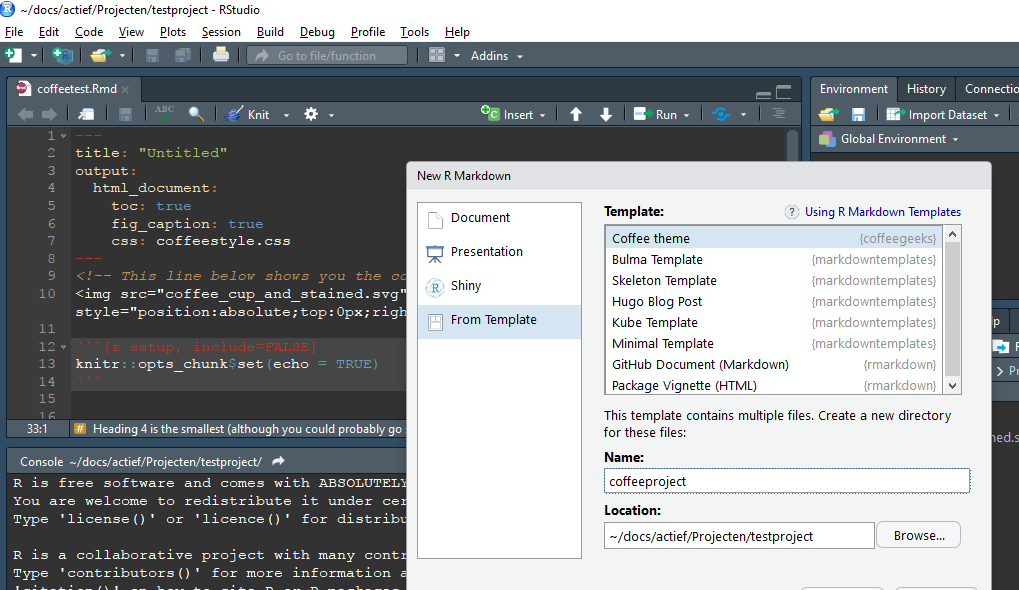Click the Publish icon in editor toolbar

[x=721, y=114]
